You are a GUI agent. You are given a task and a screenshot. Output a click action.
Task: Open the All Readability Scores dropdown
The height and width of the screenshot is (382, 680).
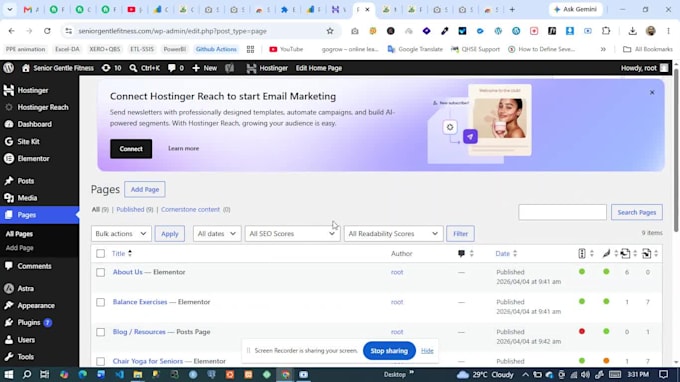click(393, 234)
